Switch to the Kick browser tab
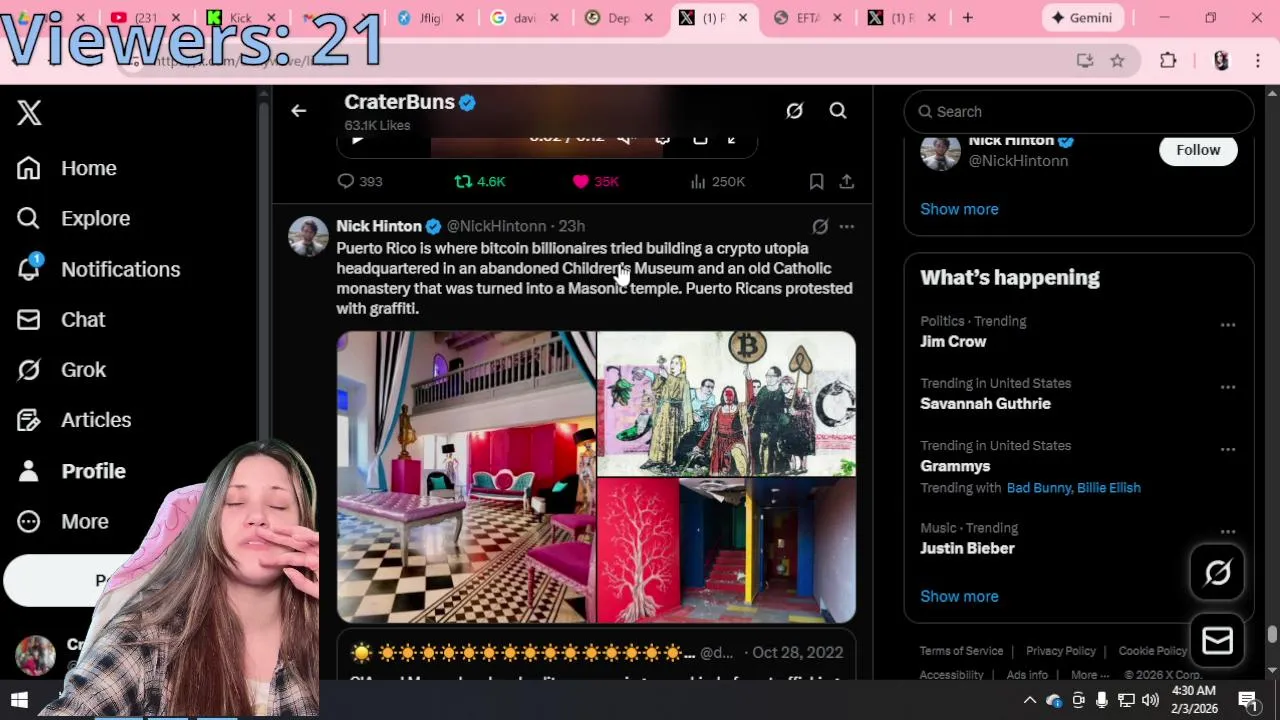This screenshot has width=1280, height=720. point(240,18)
